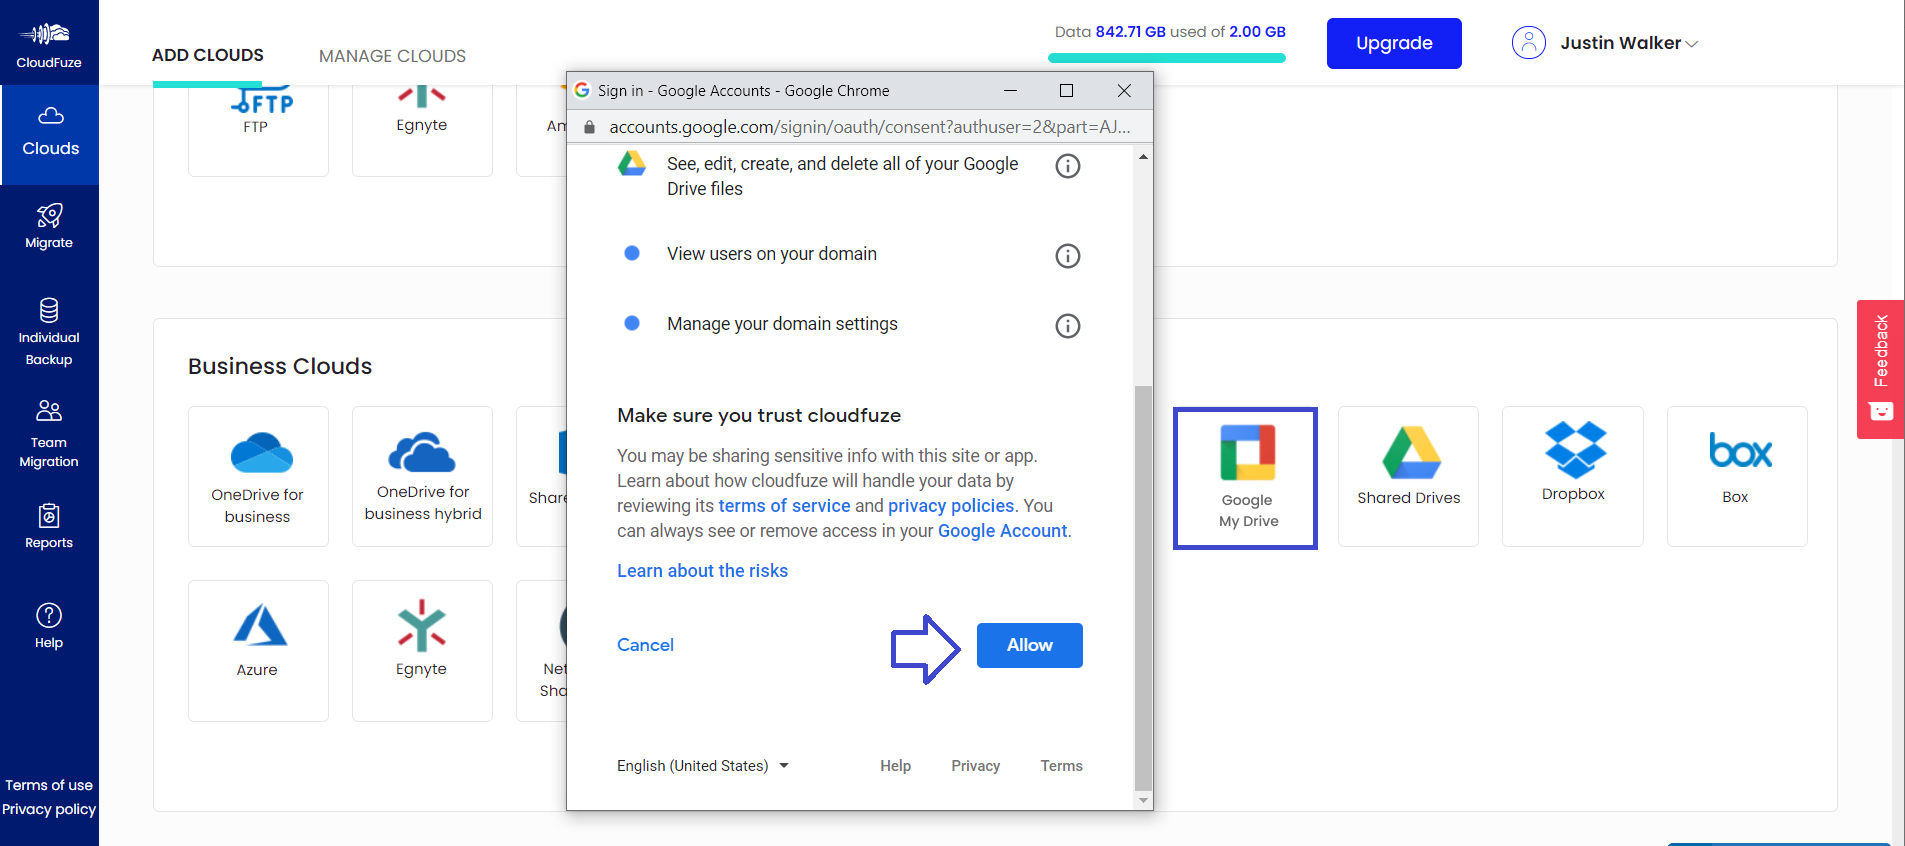Open the terms of service link
The image size is (1905, 846).
point(784,506)
